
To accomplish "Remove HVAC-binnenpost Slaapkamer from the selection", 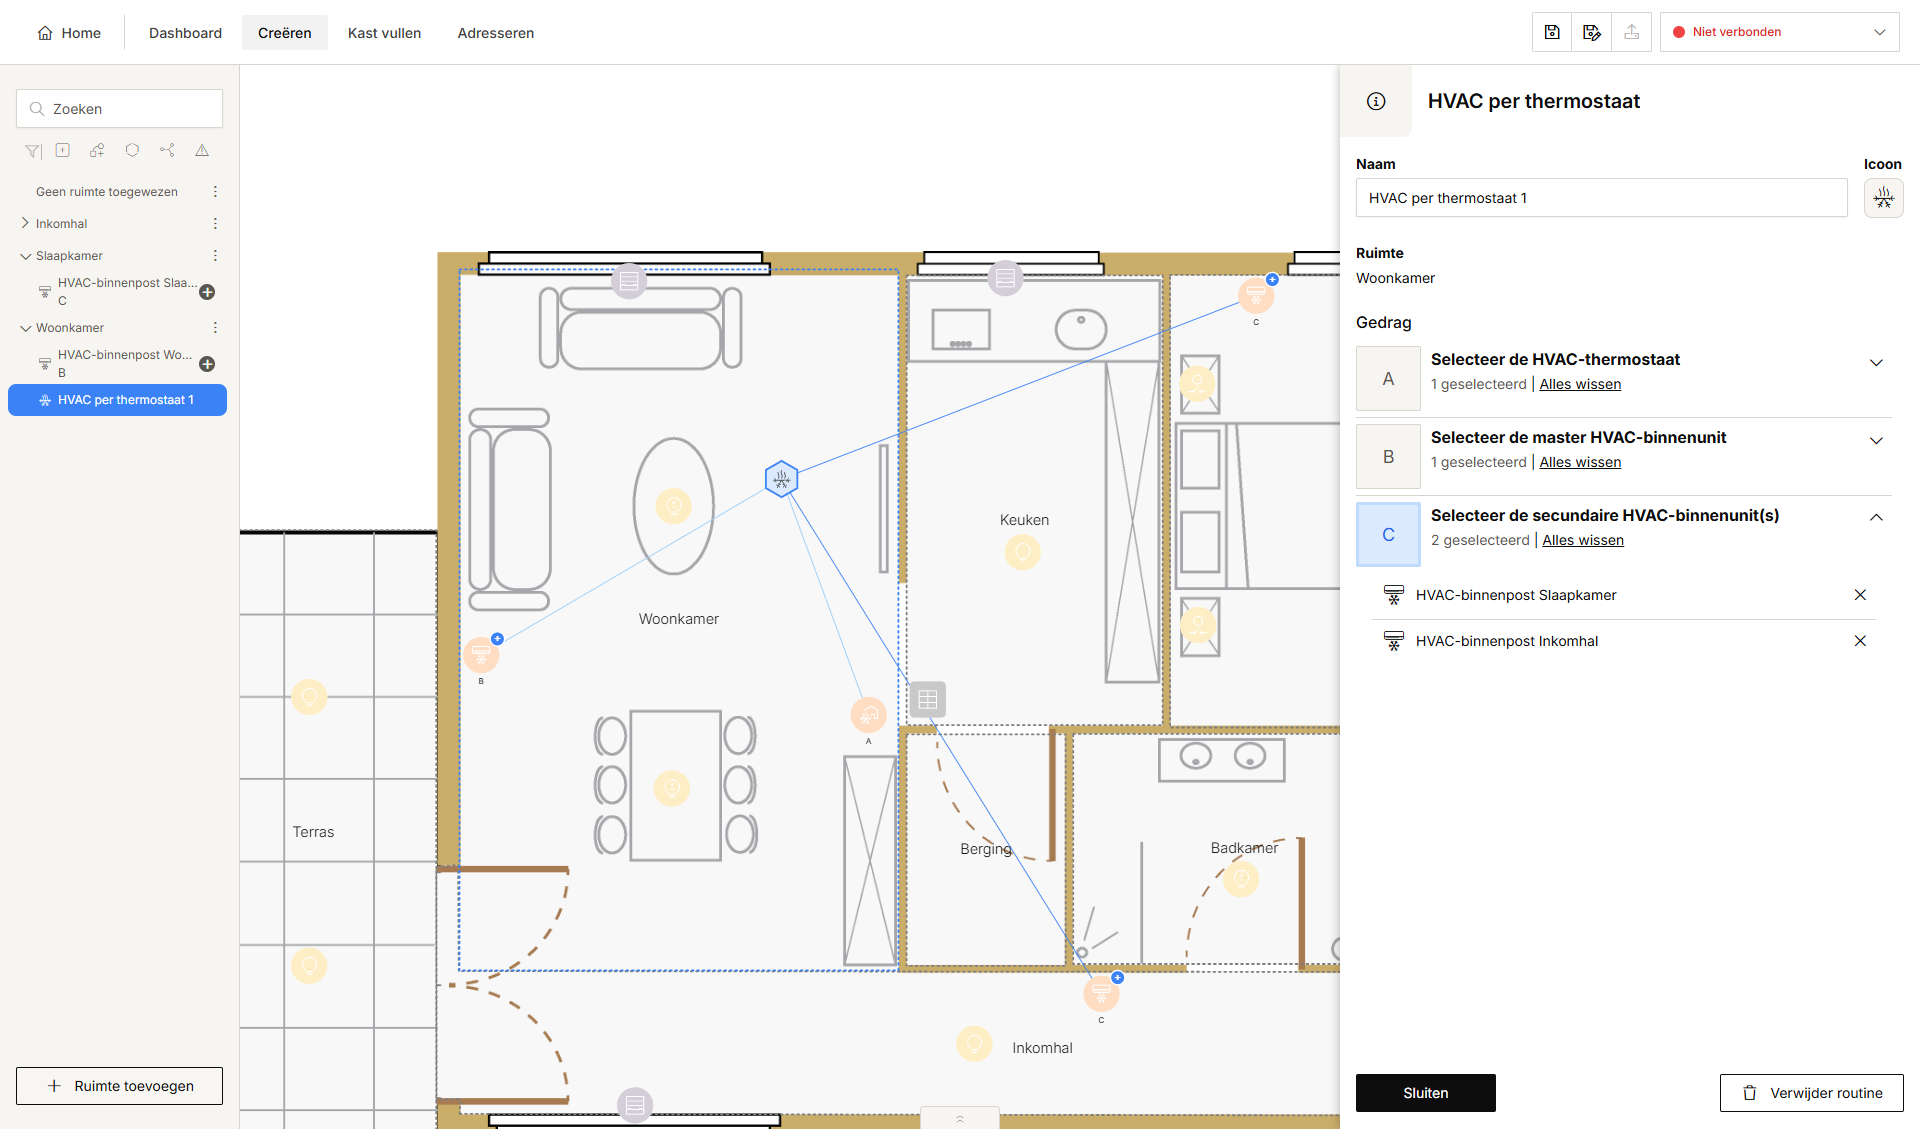I will (1860, 595).
